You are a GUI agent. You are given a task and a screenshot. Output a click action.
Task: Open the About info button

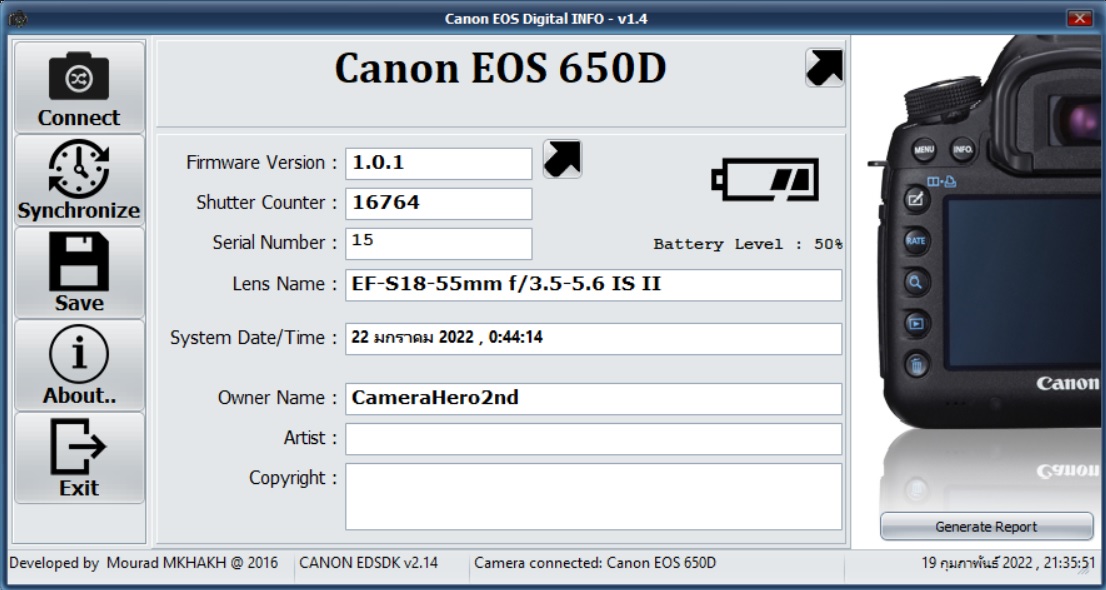[79, 366]
